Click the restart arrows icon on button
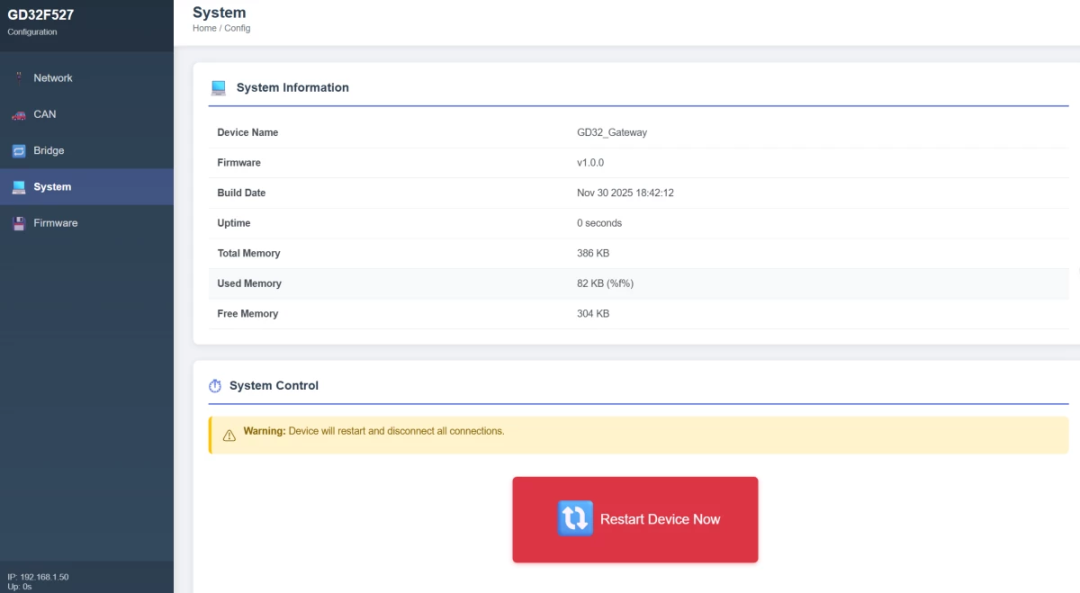 [x=575, y=518]
